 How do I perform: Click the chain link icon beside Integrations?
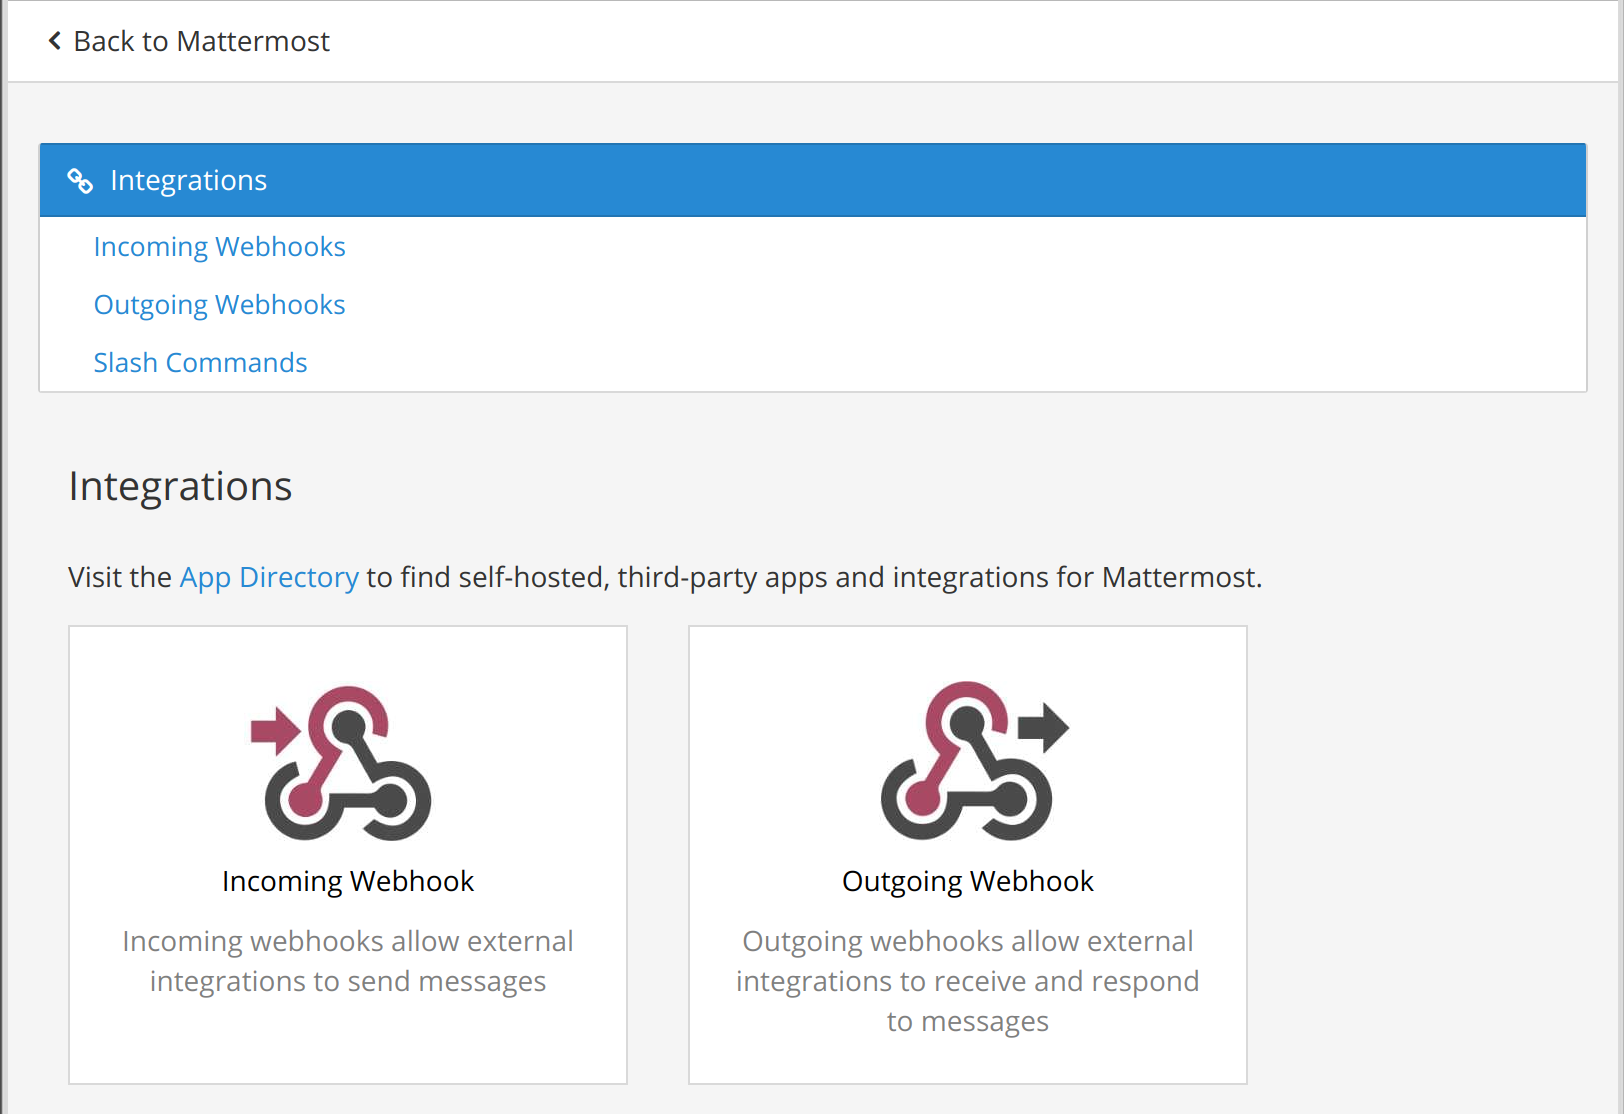(x=81, y=181)
